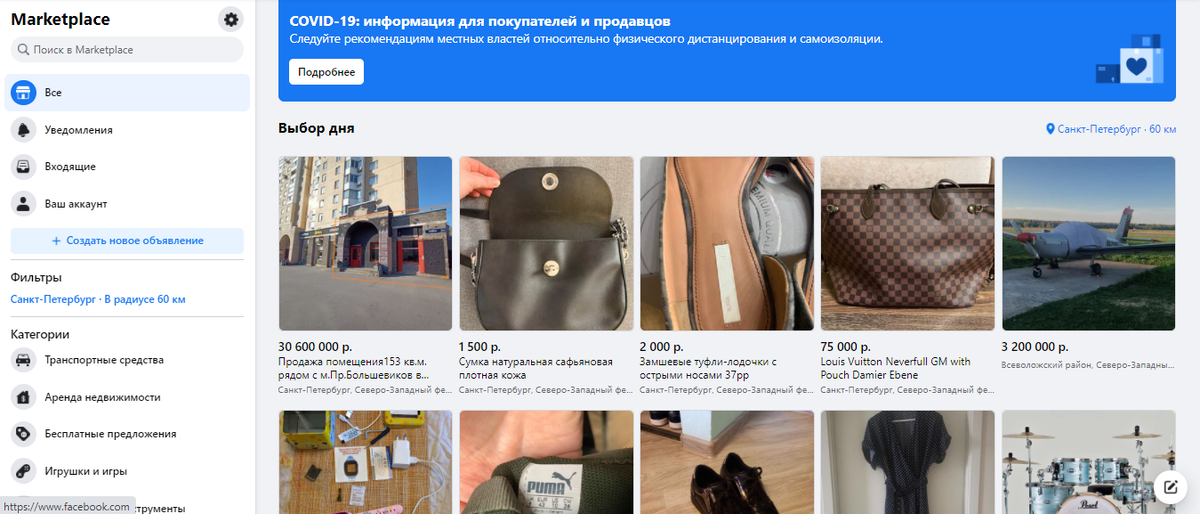
Task: Open airplane listing thumbnail for 3 200 000 р.
Action: pyautogui.click(x=1088, y=243)
